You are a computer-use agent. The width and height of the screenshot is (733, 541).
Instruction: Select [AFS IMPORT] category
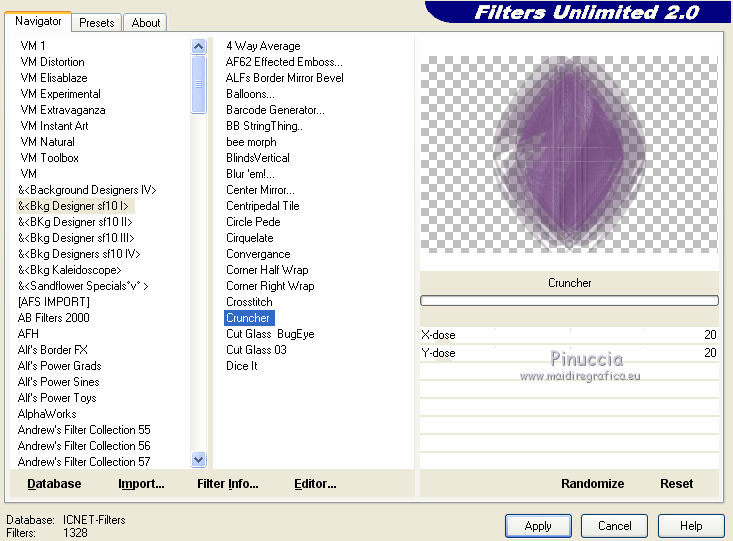[x=54, y=302]
